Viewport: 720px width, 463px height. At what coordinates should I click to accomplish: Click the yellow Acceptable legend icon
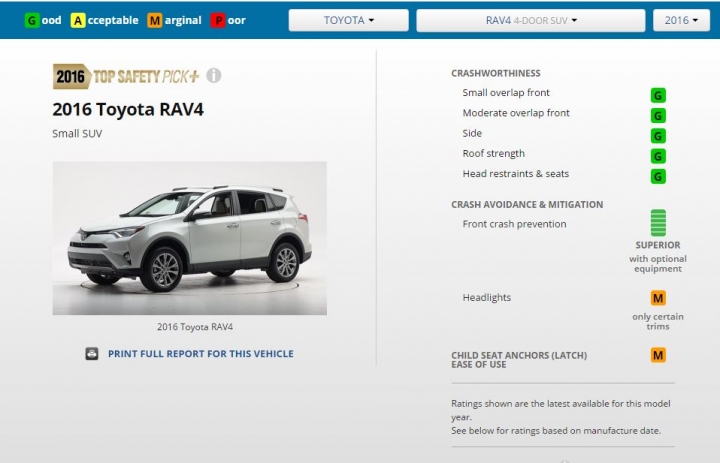click(78, 21)
